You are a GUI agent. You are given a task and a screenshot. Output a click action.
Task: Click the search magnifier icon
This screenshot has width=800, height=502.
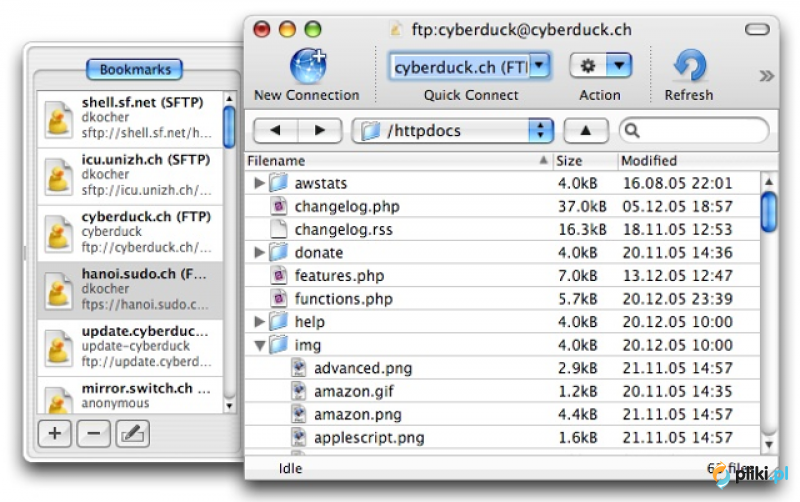632,131
